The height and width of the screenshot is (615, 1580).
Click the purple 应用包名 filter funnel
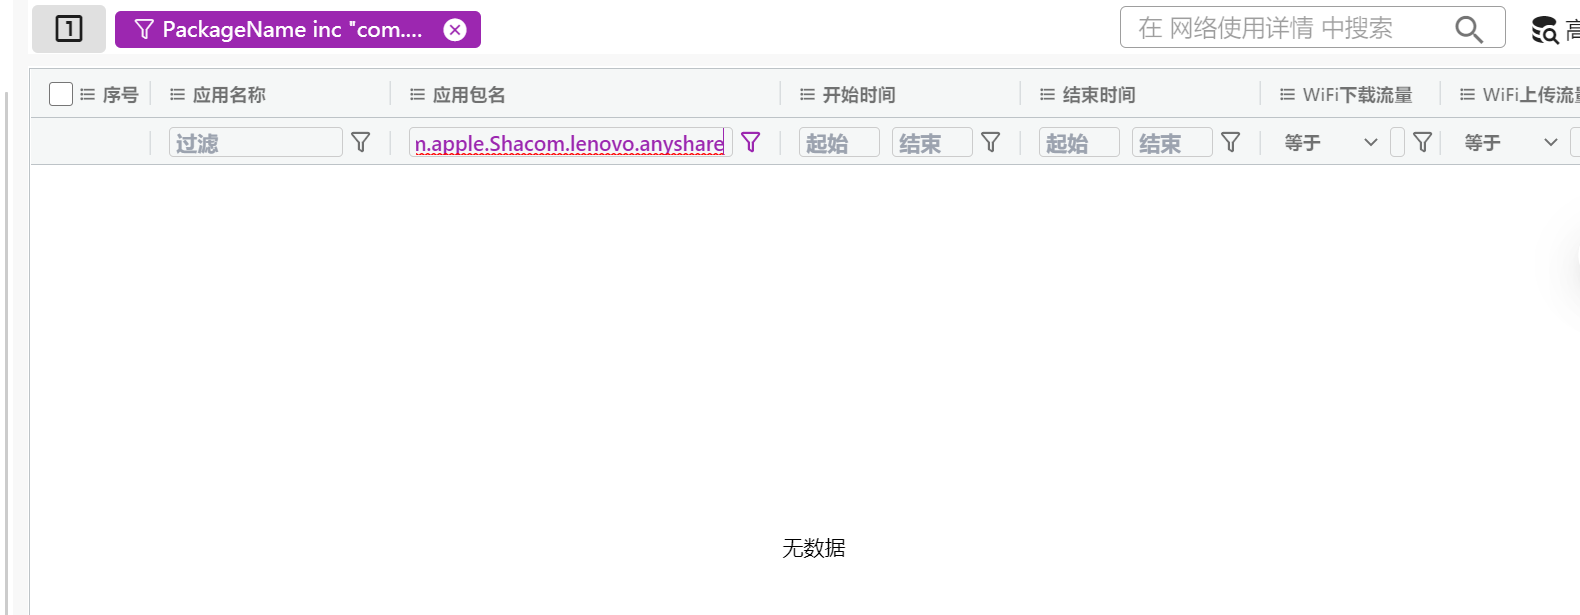coord(751,143)
